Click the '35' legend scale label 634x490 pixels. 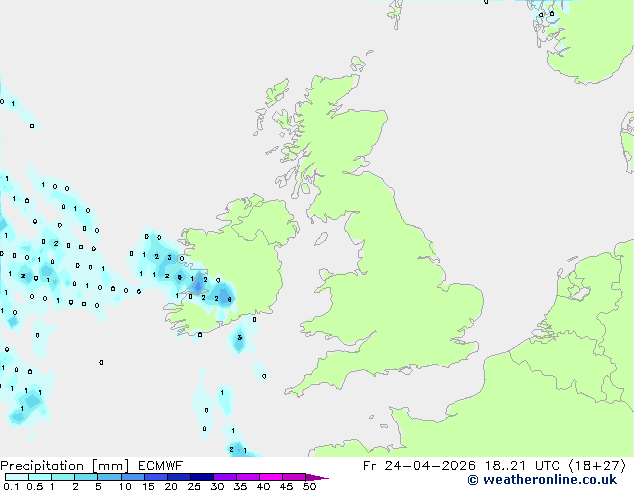point(240,486)
